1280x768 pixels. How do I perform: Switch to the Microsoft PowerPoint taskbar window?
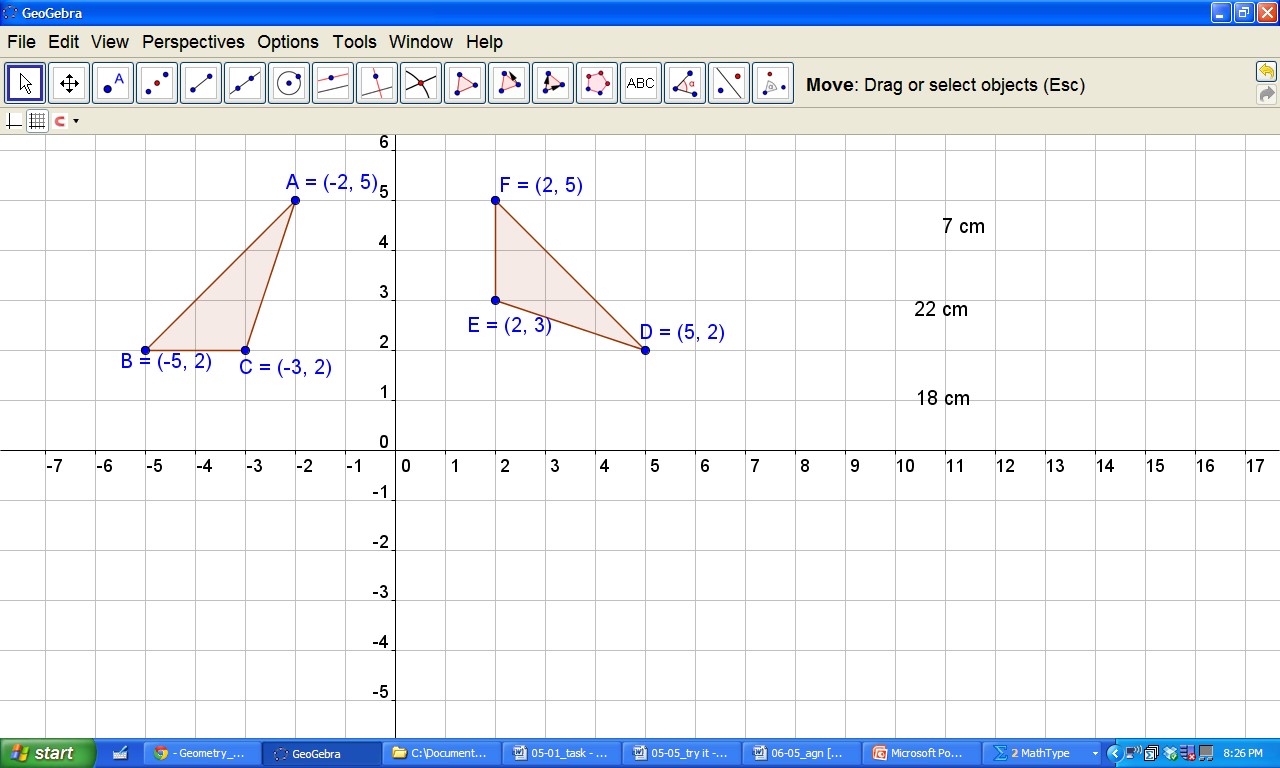(922, 753)
